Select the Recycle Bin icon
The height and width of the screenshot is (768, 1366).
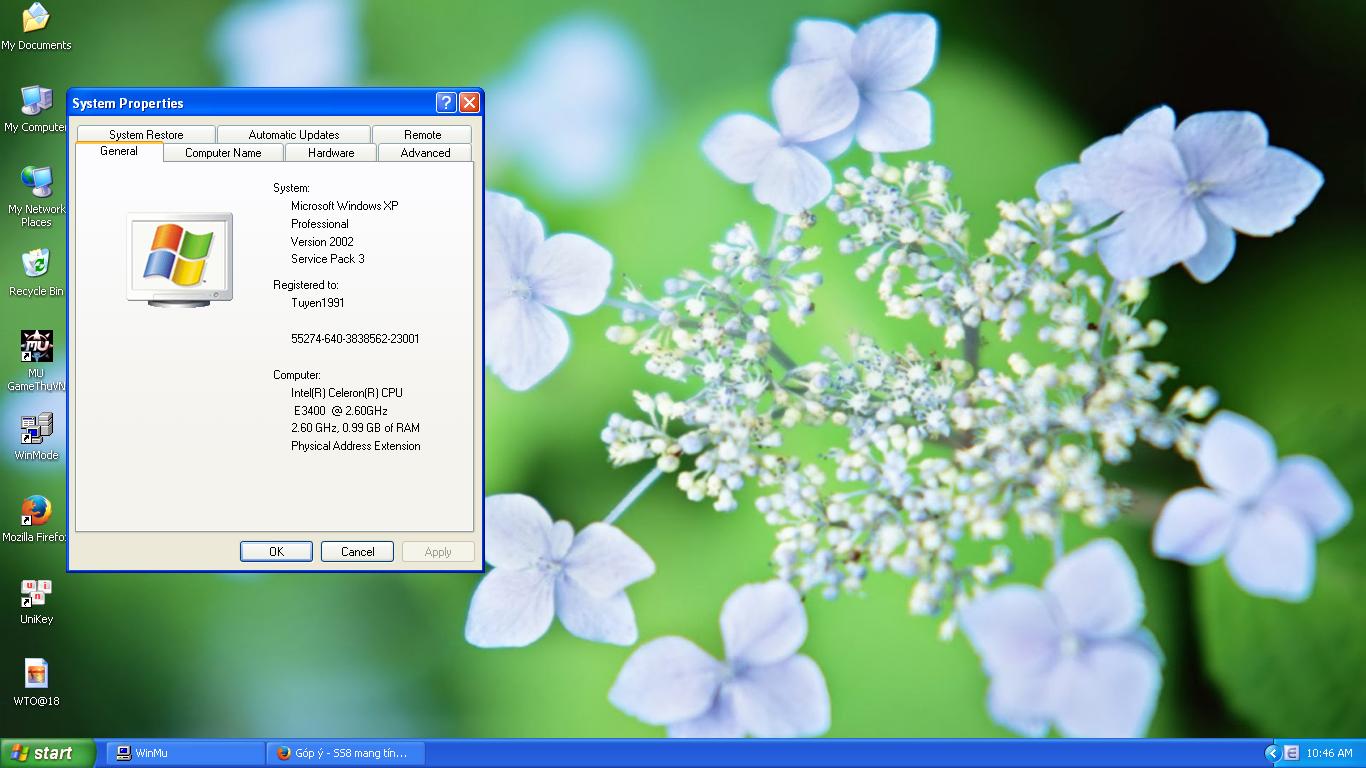point(36,272)
